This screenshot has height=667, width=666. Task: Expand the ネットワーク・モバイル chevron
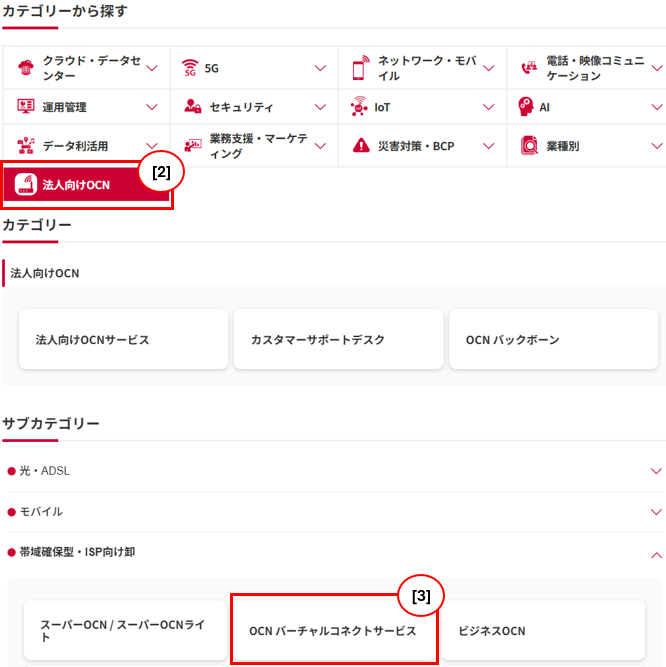[489, 68]
